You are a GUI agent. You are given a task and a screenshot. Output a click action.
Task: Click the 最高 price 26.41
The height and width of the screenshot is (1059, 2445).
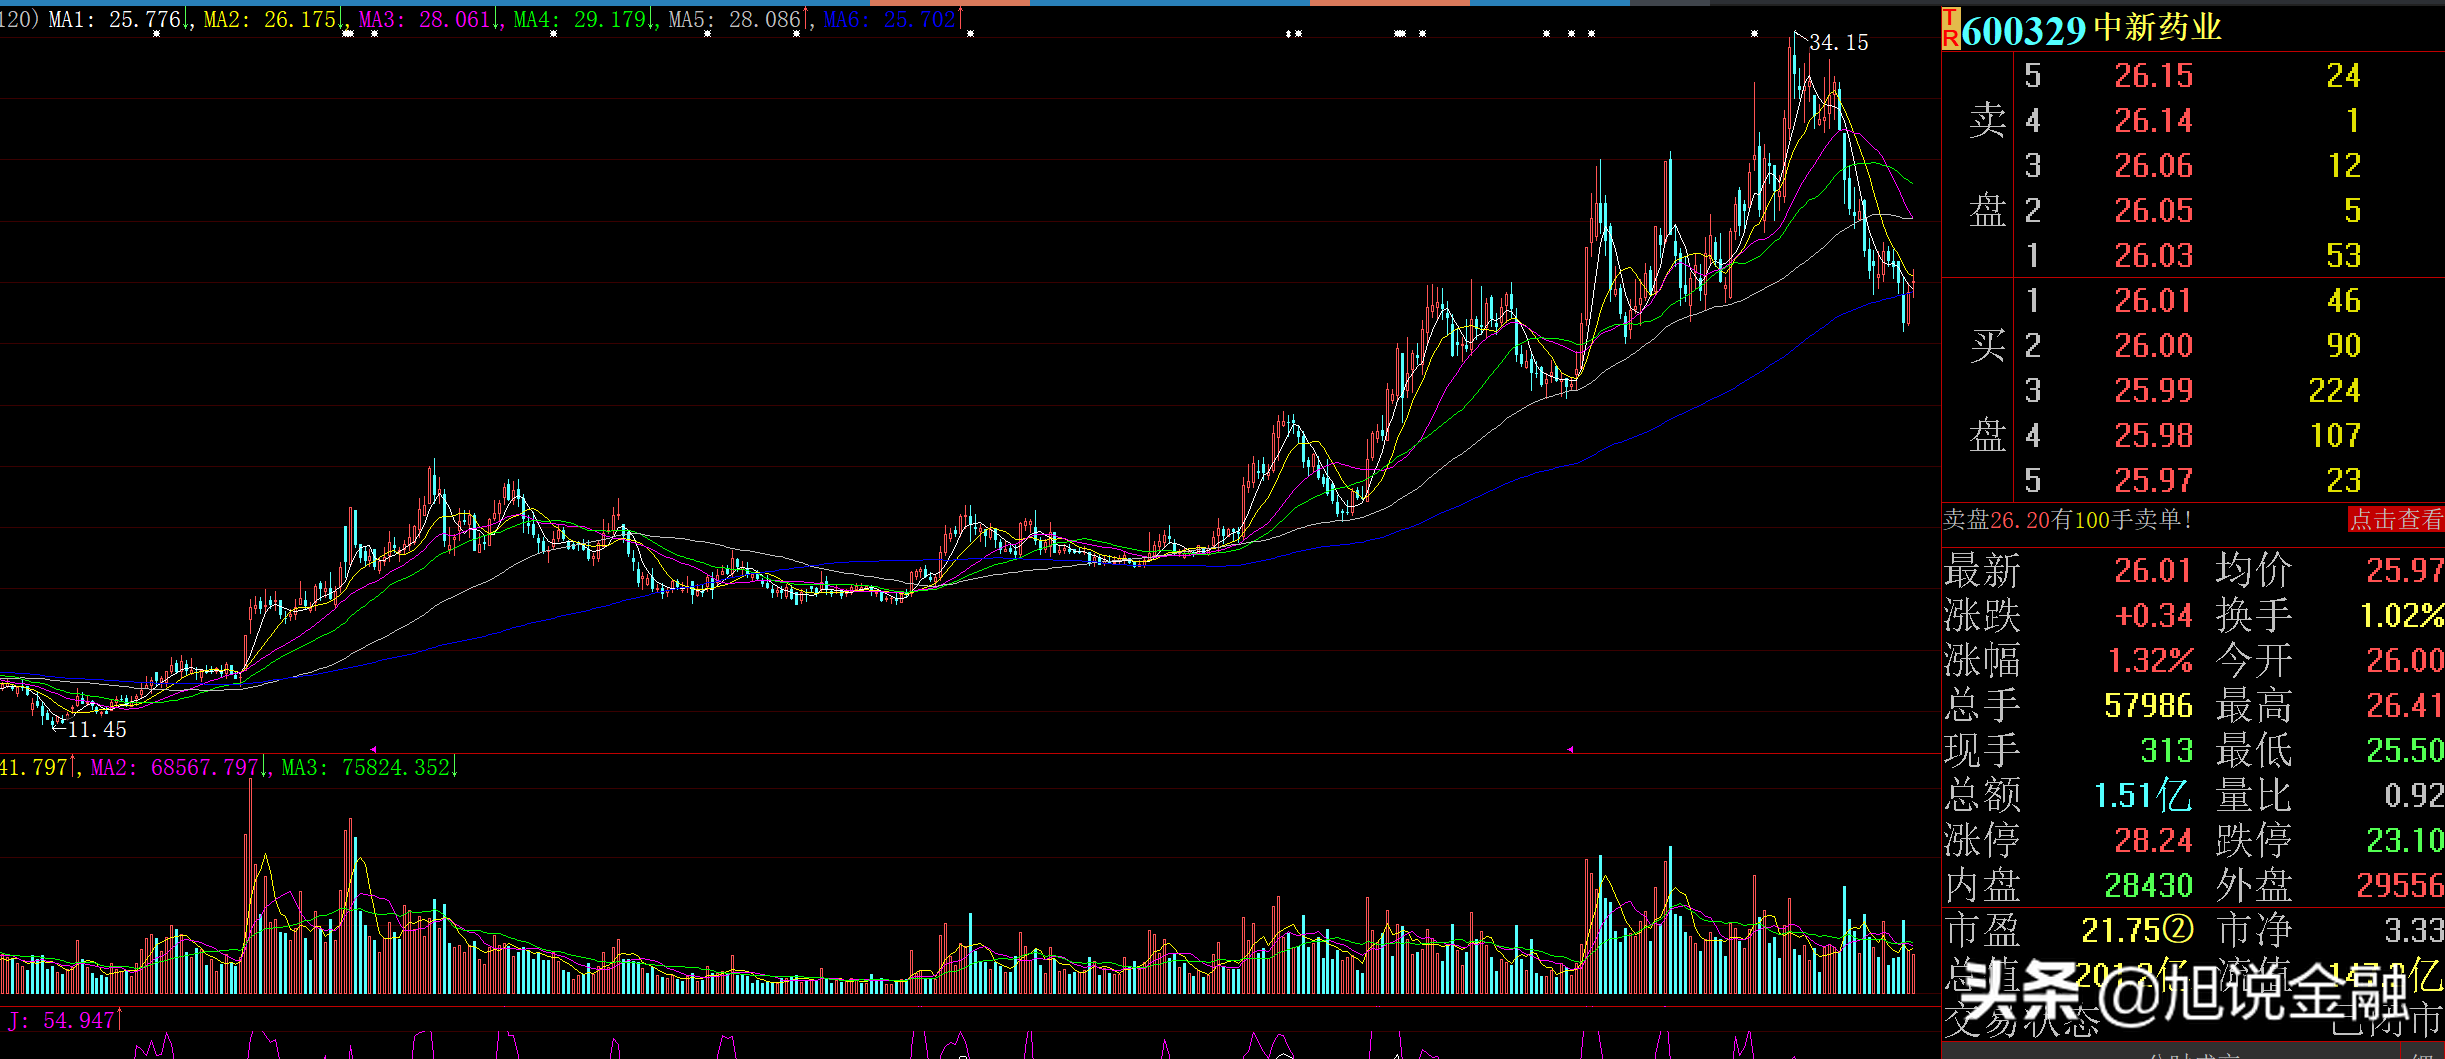2405,706
